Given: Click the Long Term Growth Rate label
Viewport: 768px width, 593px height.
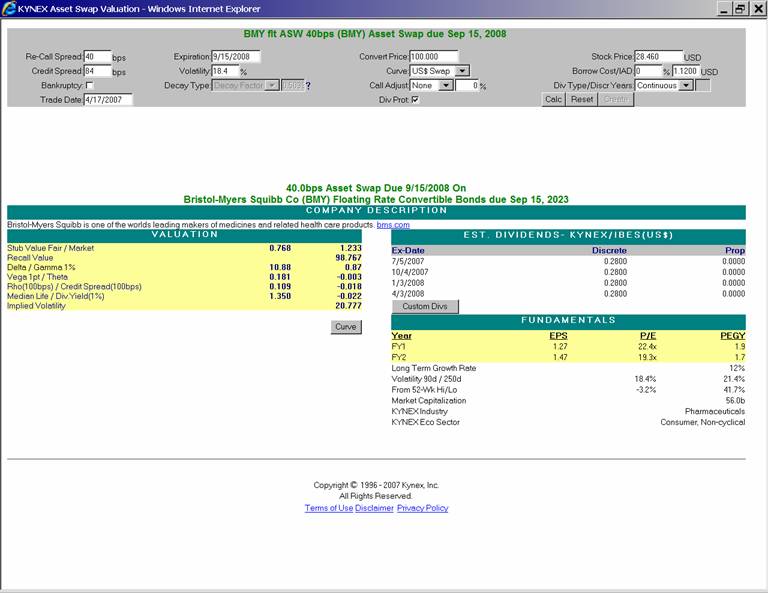Looking at the screenshot, I should coord(433,368).
